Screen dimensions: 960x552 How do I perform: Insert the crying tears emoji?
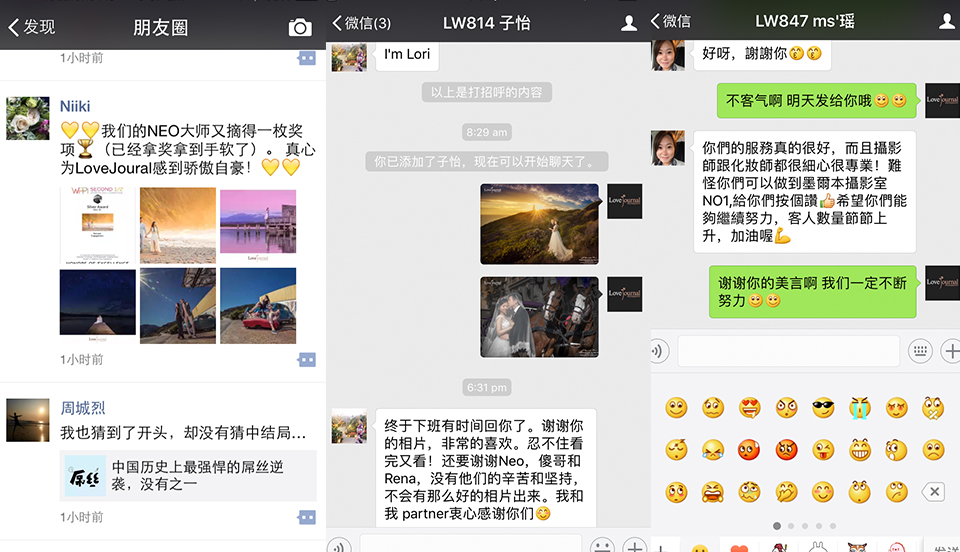pyautogui.click(x=859, y=408)
